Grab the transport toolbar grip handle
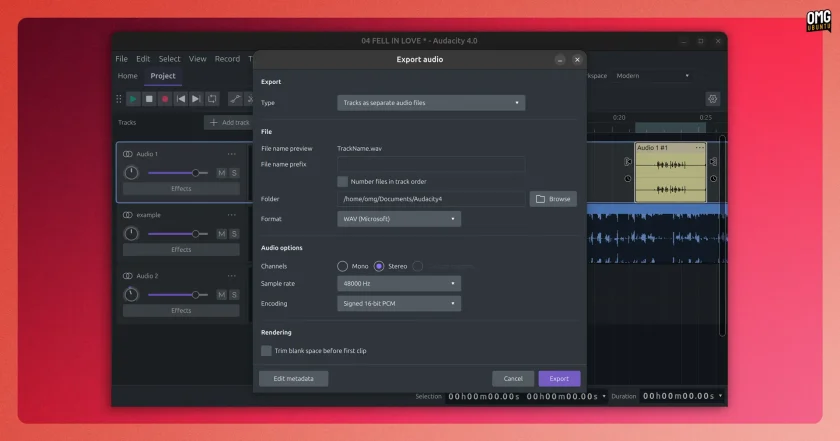 119,99
